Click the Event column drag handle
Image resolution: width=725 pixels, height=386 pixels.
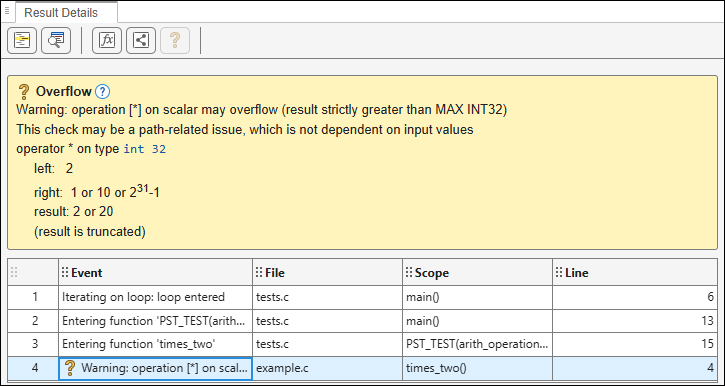pyautogui.click(x=65, y=273)
